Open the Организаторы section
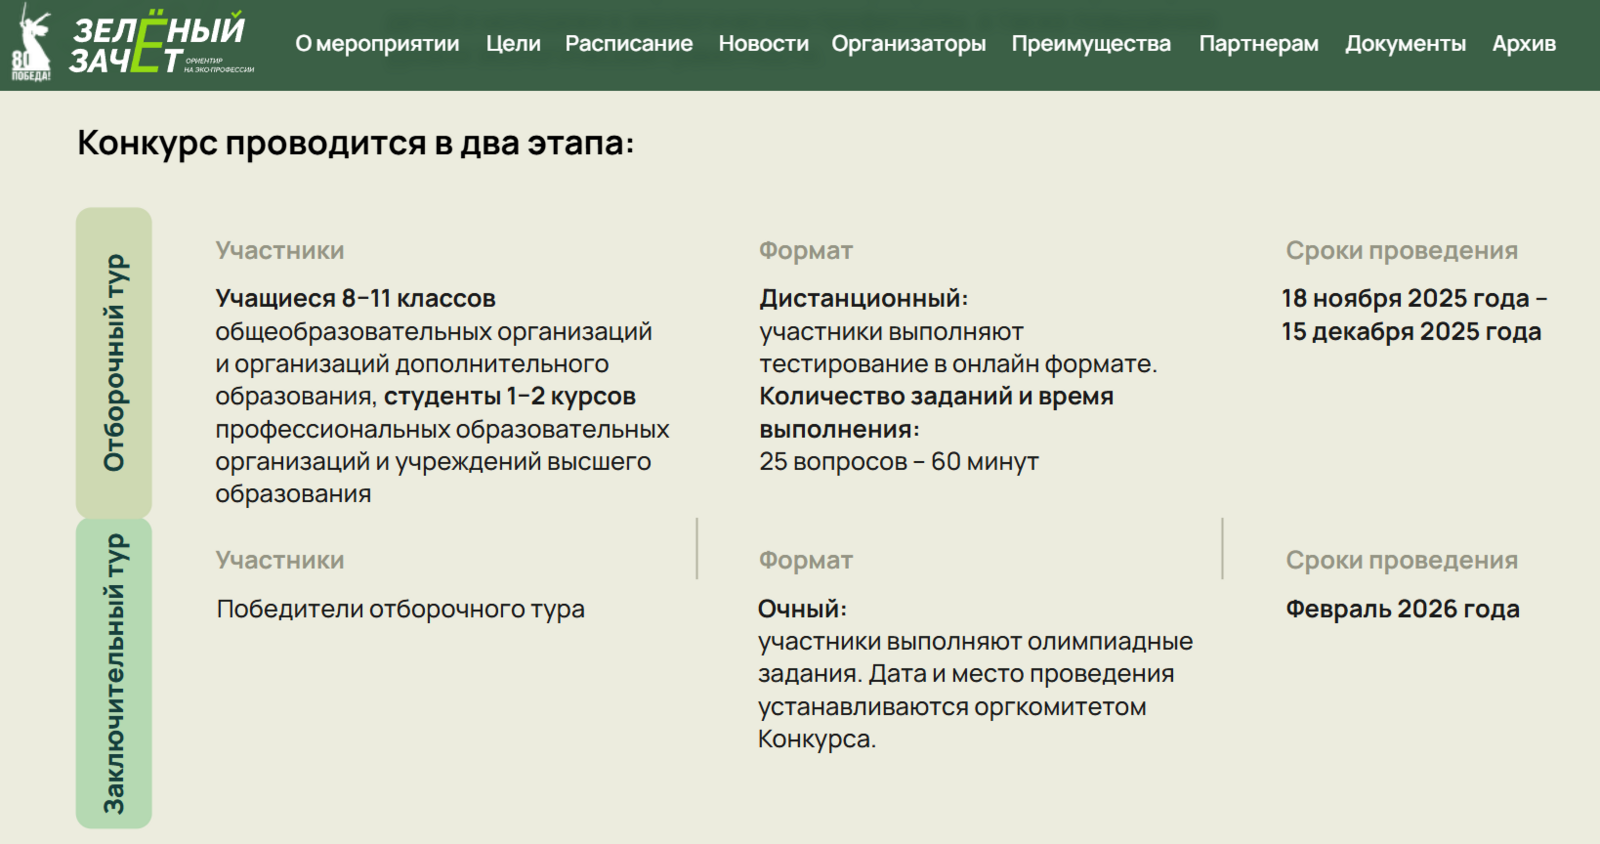 pyautogui.click(x=909, y=44)
